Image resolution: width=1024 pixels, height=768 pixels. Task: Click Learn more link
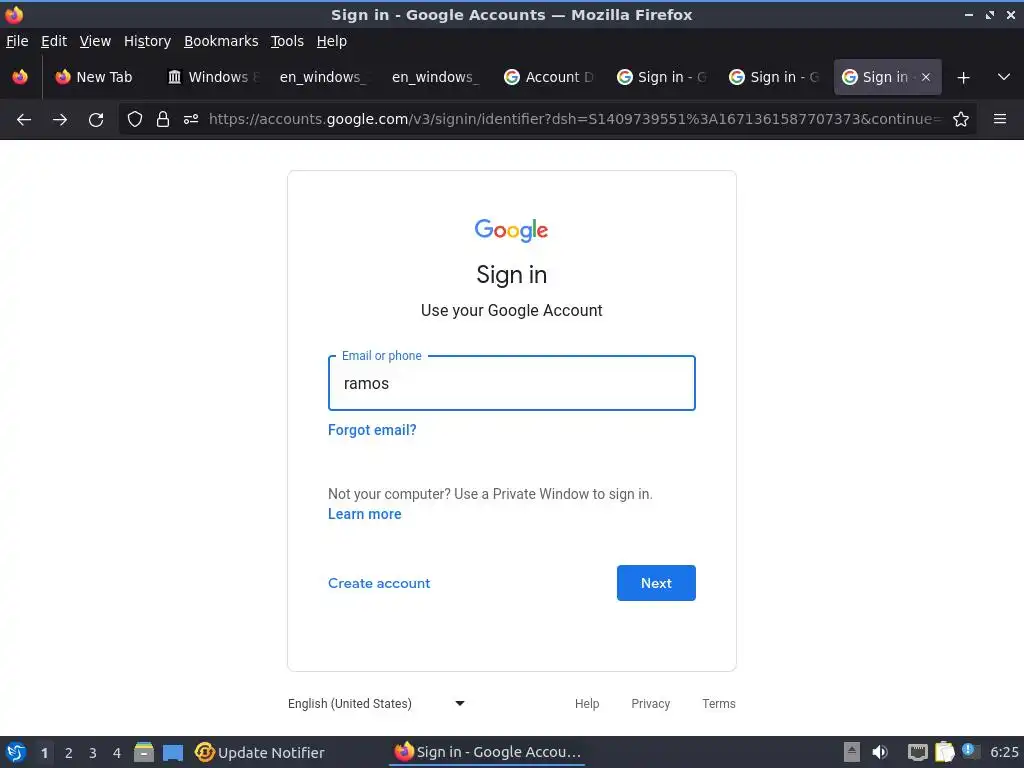coord(364,514)
